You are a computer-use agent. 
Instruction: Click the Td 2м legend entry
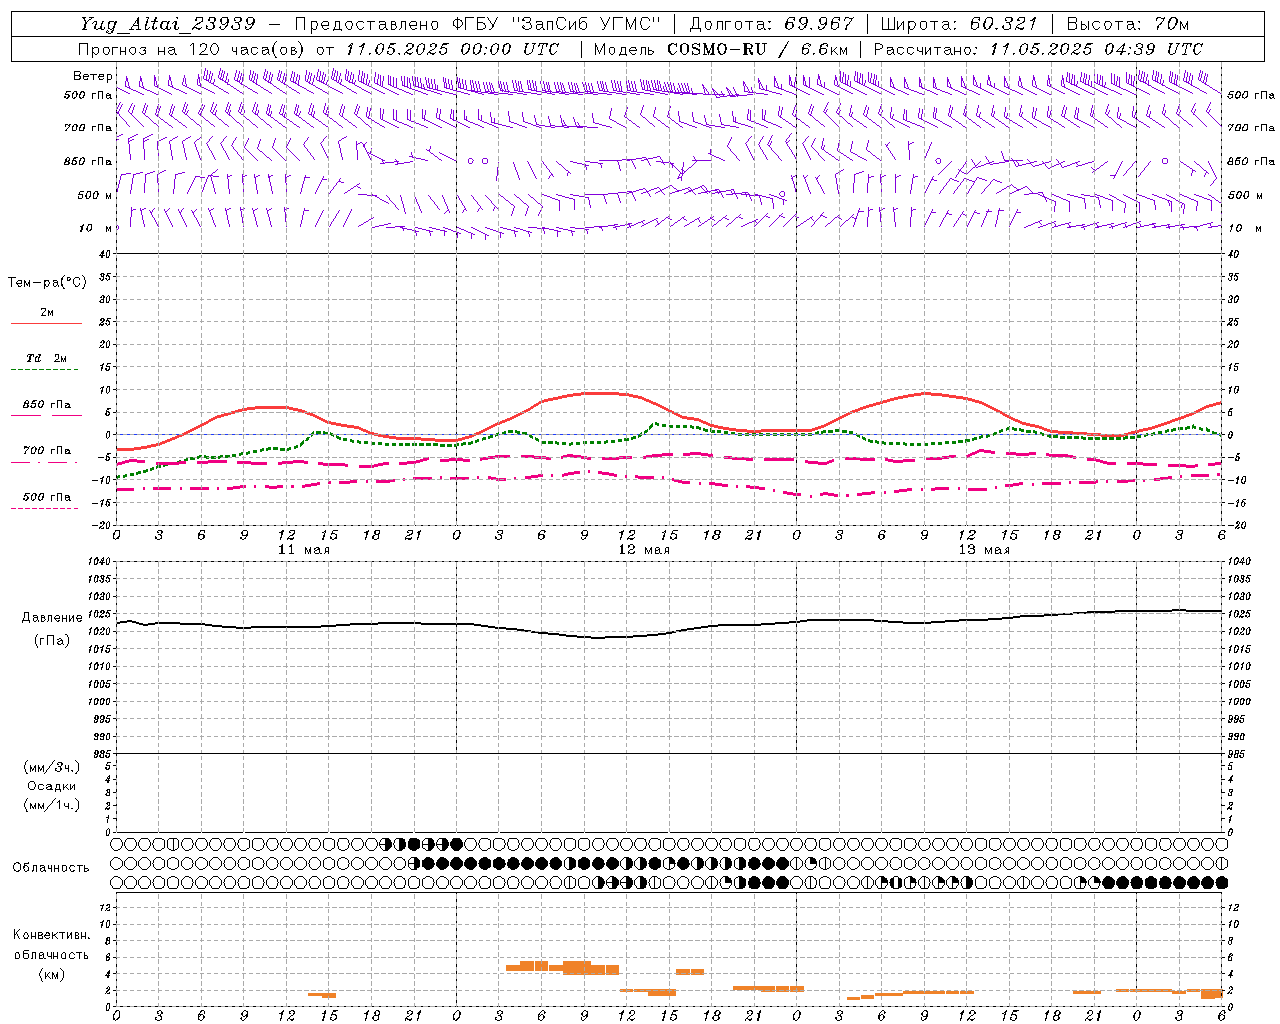(46, 358)
